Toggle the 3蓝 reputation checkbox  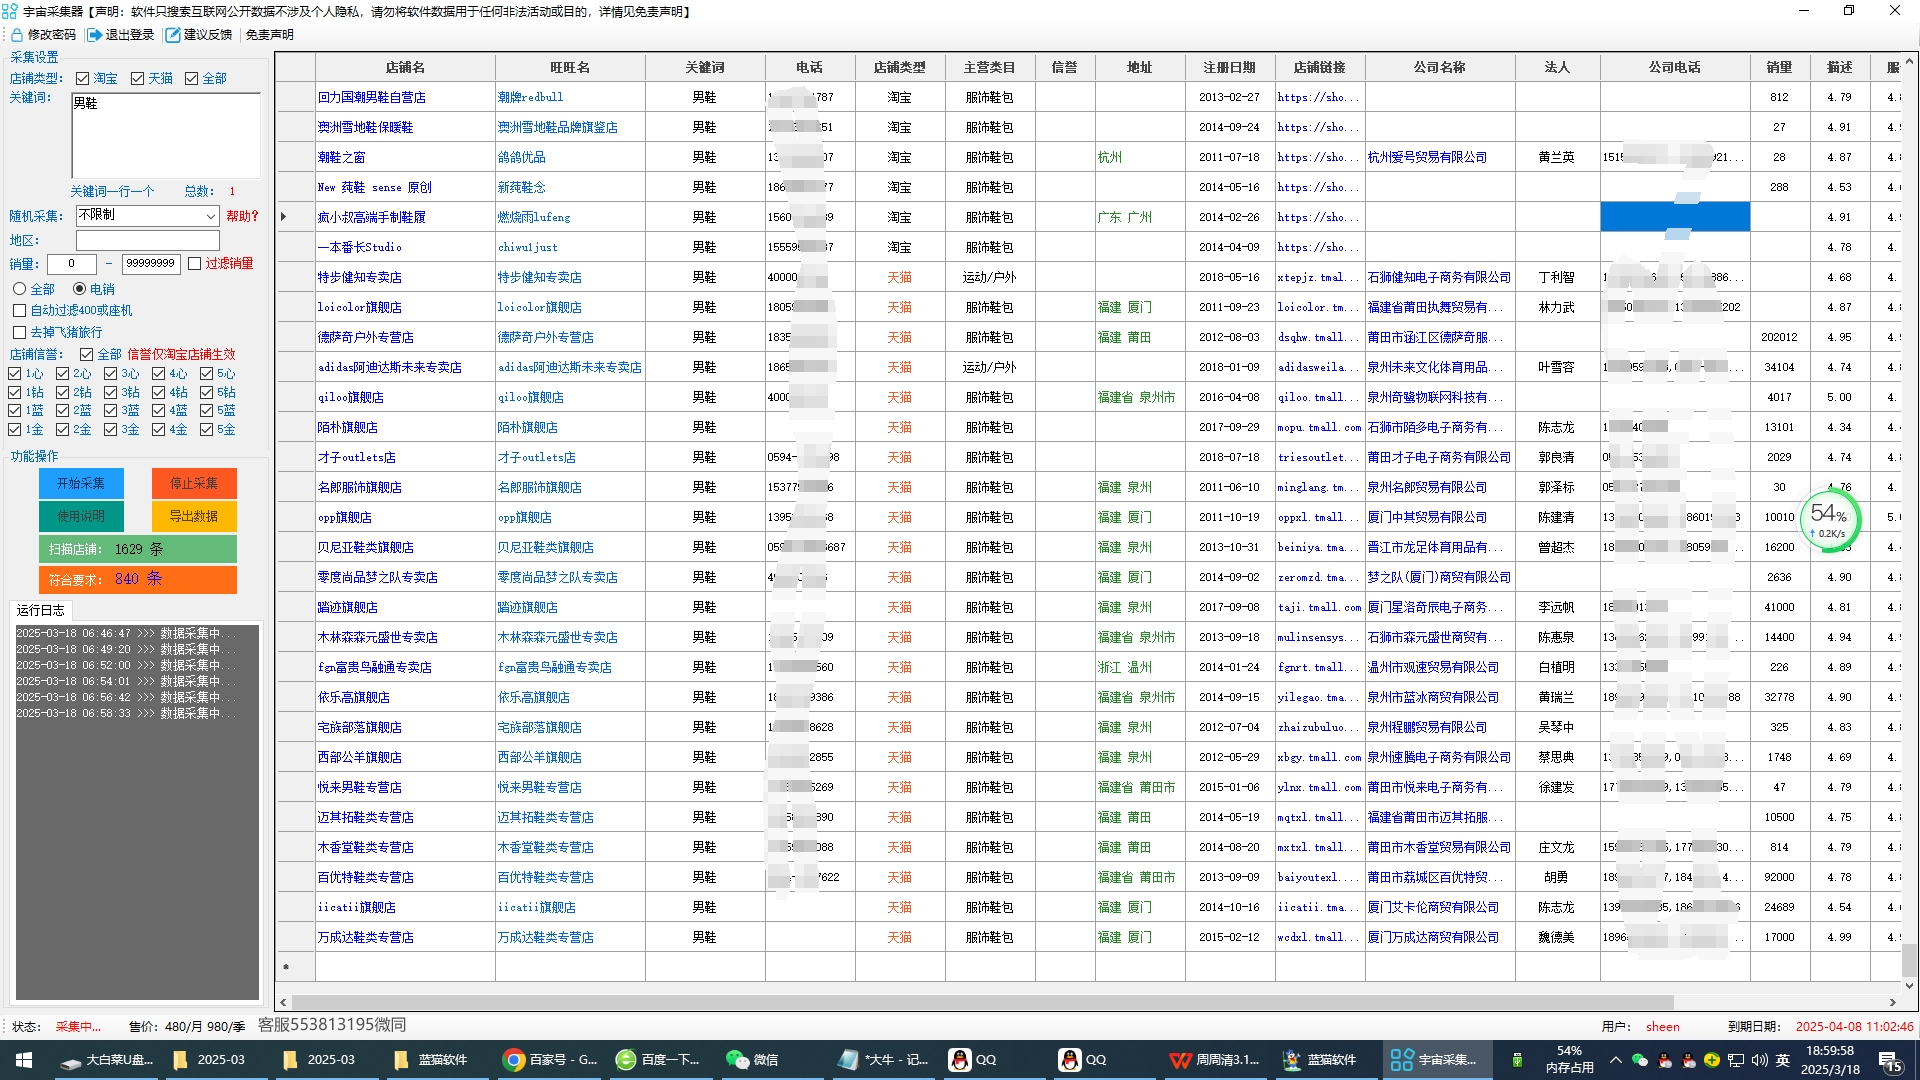(x=111, y=411)
